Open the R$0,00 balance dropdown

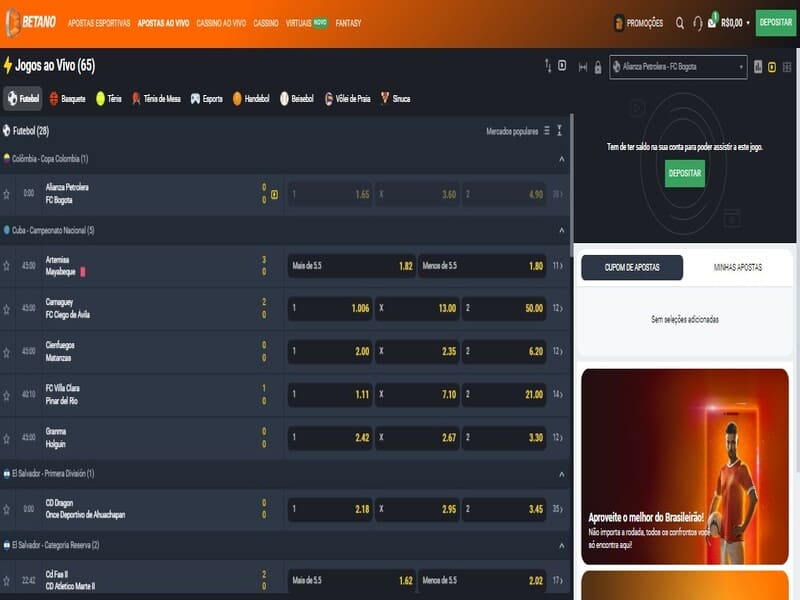[x=735, y=23]
